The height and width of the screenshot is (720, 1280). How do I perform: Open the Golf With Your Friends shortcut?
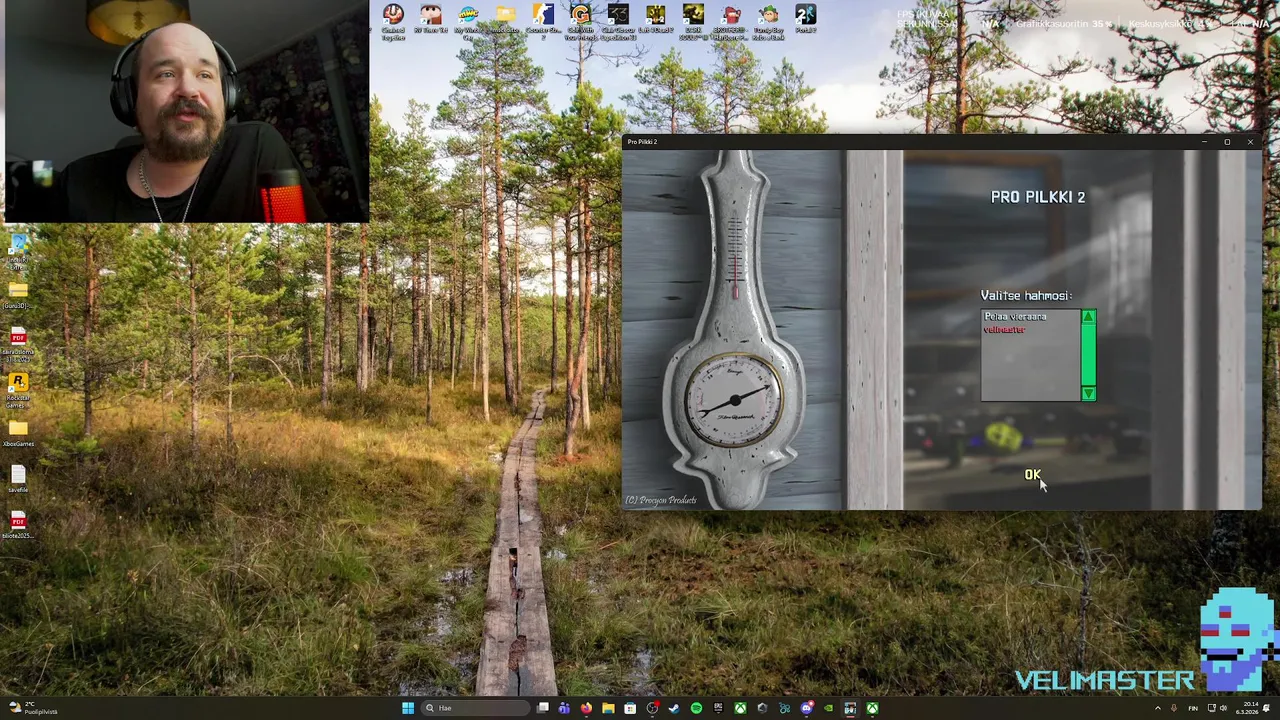coord(580,21)
